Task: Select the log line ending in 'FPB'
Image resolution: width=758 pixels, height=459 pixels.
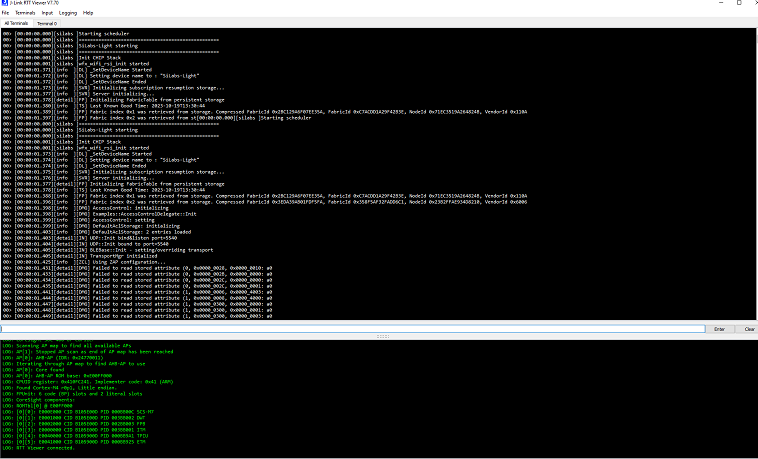Action: pyautogui.click(x=74, y=424)
